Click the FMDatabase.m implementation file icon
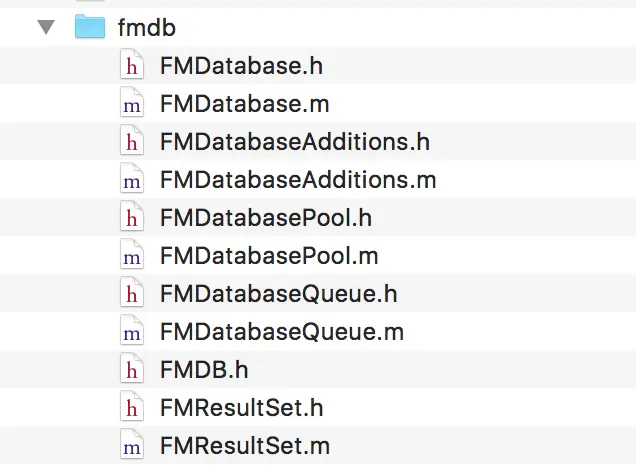Screen dimensions: 636x466 pyautogui.click(x=132, y=103)
